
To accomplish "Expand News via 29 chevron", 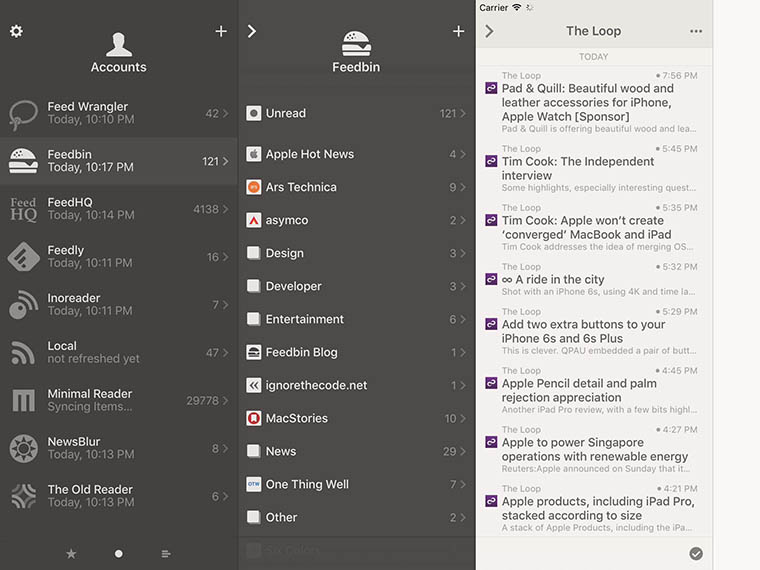I will [x=463, y=451].
